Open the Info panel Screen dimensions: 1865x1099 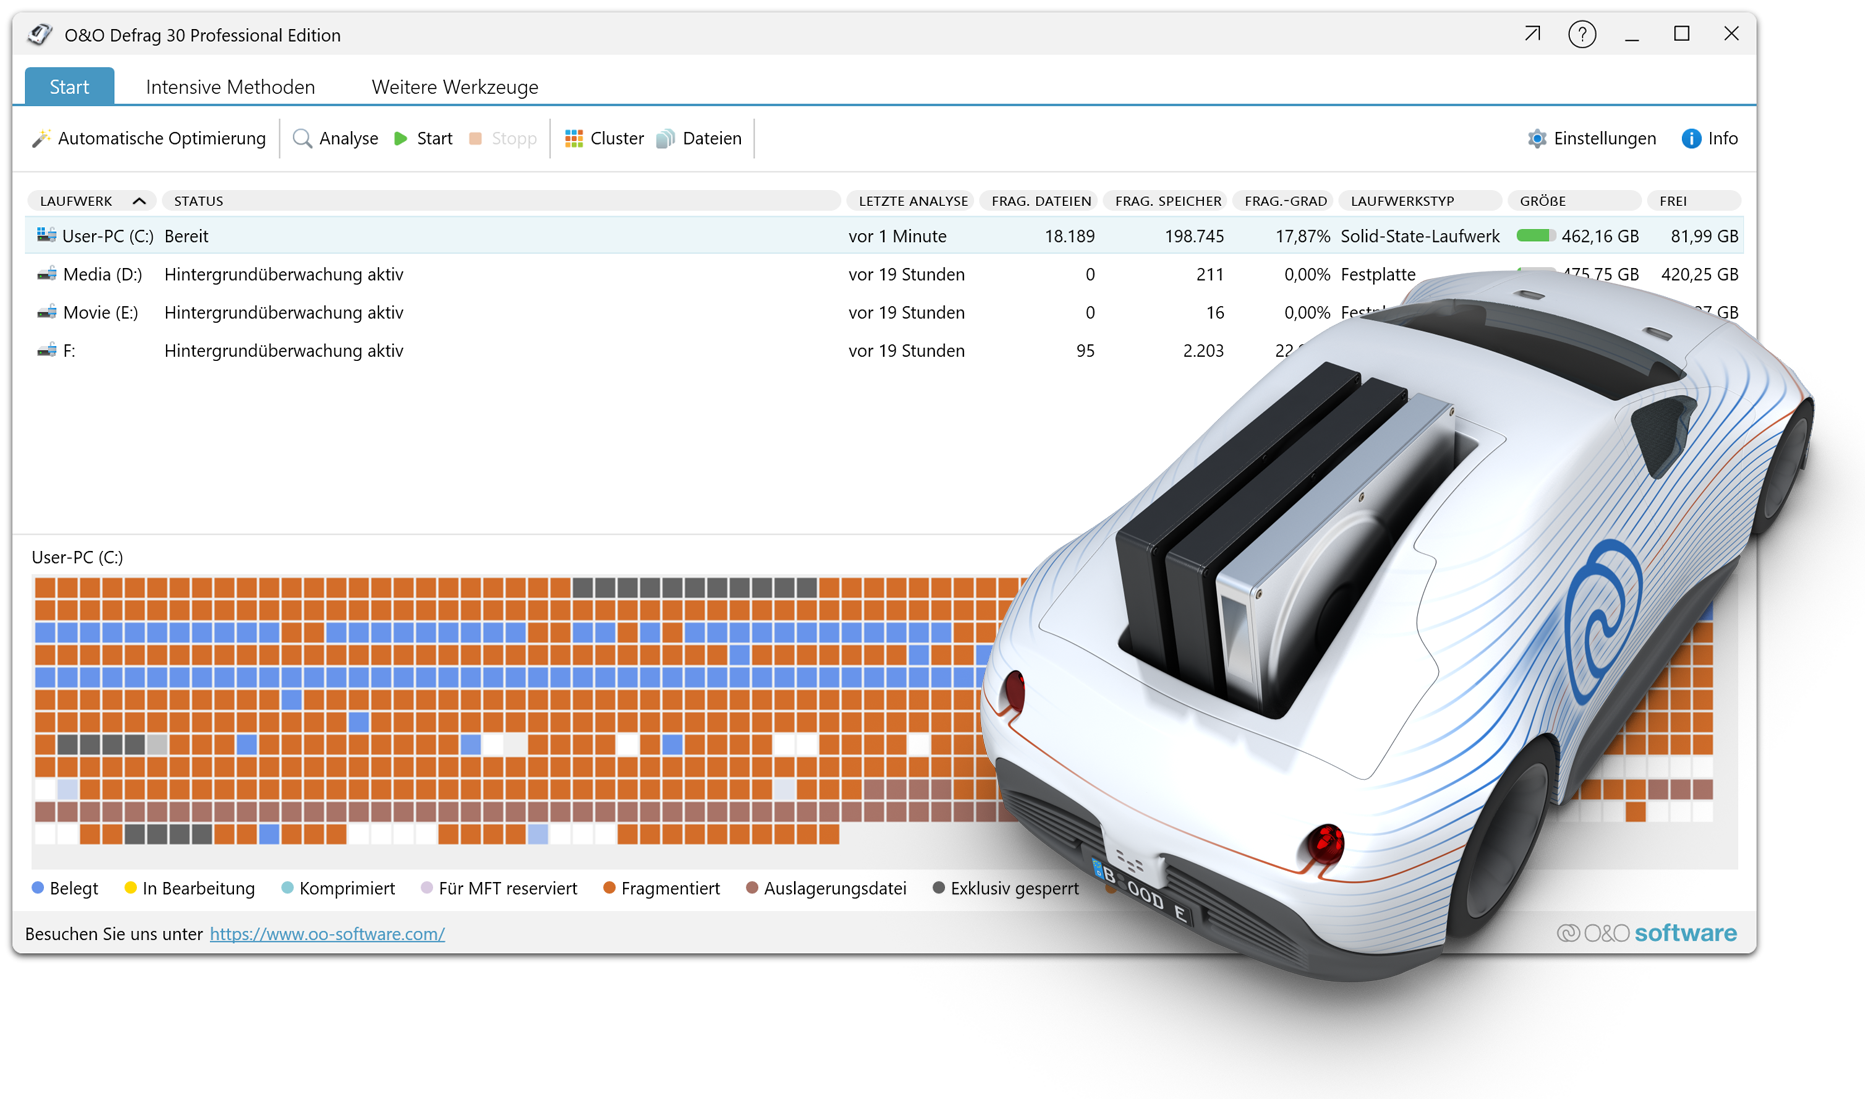[x=1709, y=138]
